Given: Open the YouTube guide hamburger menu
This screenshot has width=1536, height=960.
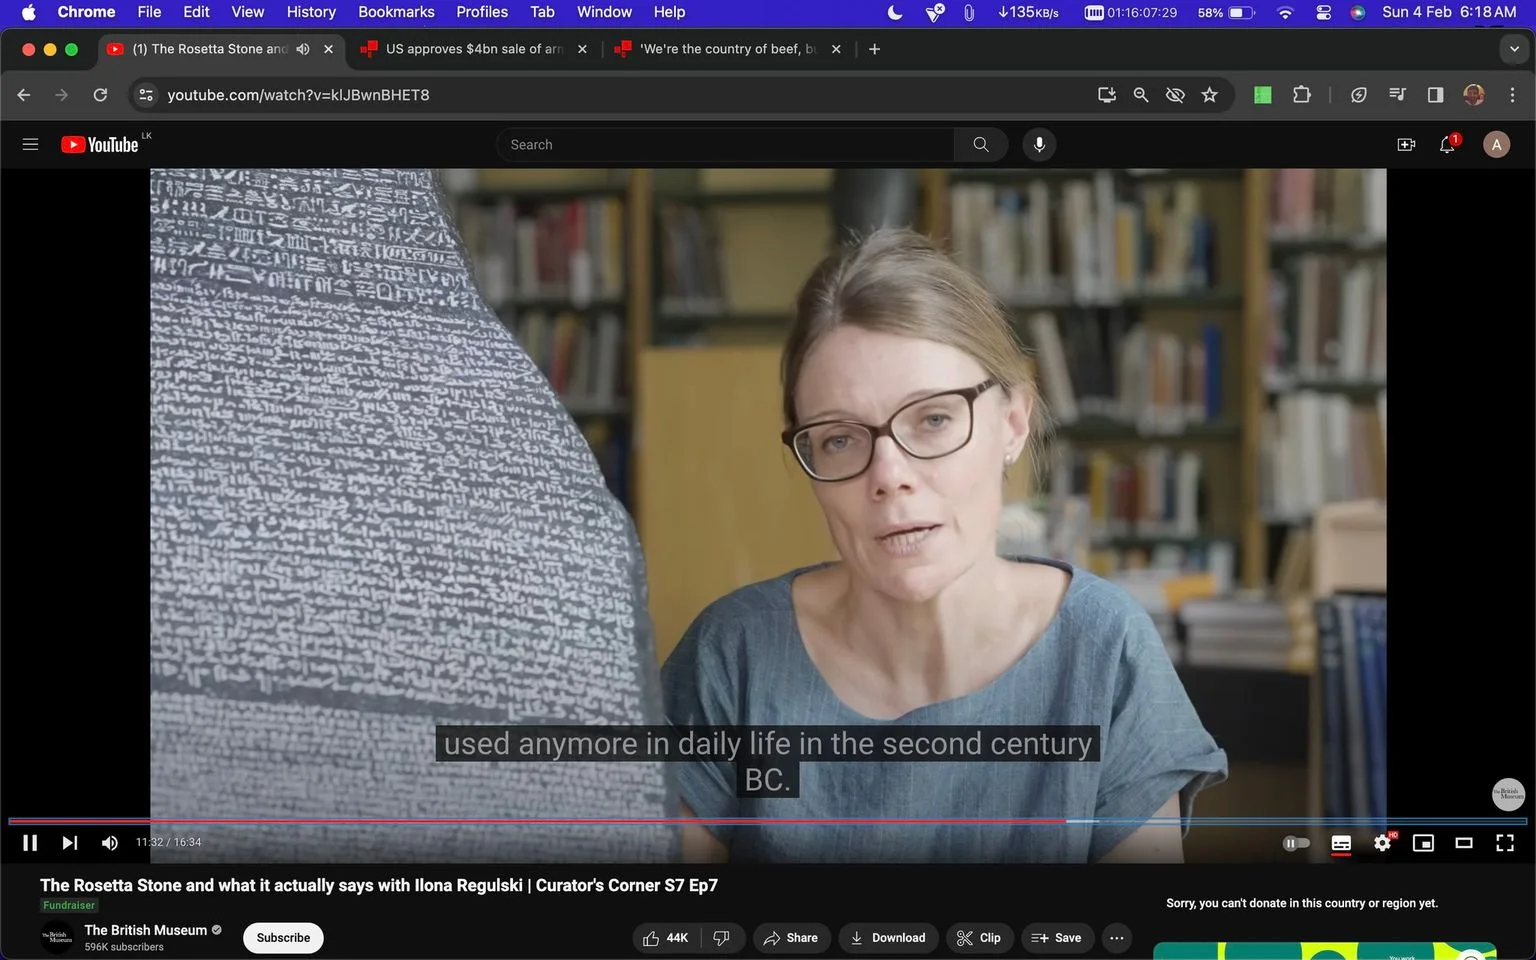Looking at the screenshot, I should click(x=30, y=145).
